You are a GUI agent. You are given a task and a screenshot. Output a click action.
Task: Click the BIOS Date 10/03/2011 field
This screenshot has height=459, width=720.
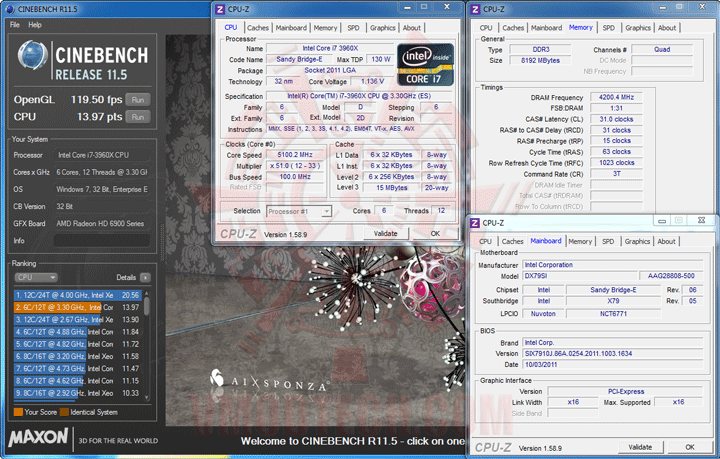click(613, 365)
